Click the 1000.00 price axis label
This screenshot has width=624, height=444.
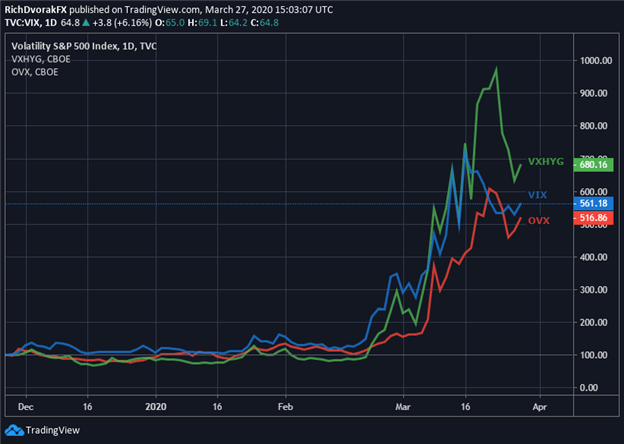tap(596, 61)
